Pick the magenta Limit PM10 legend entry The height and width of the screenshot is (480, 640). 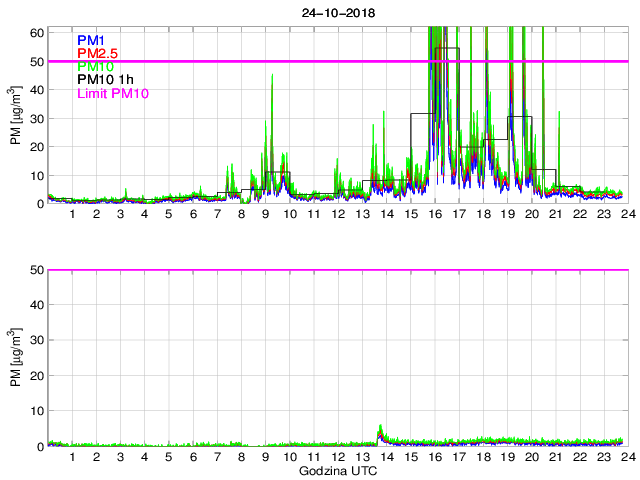[113, 95]
